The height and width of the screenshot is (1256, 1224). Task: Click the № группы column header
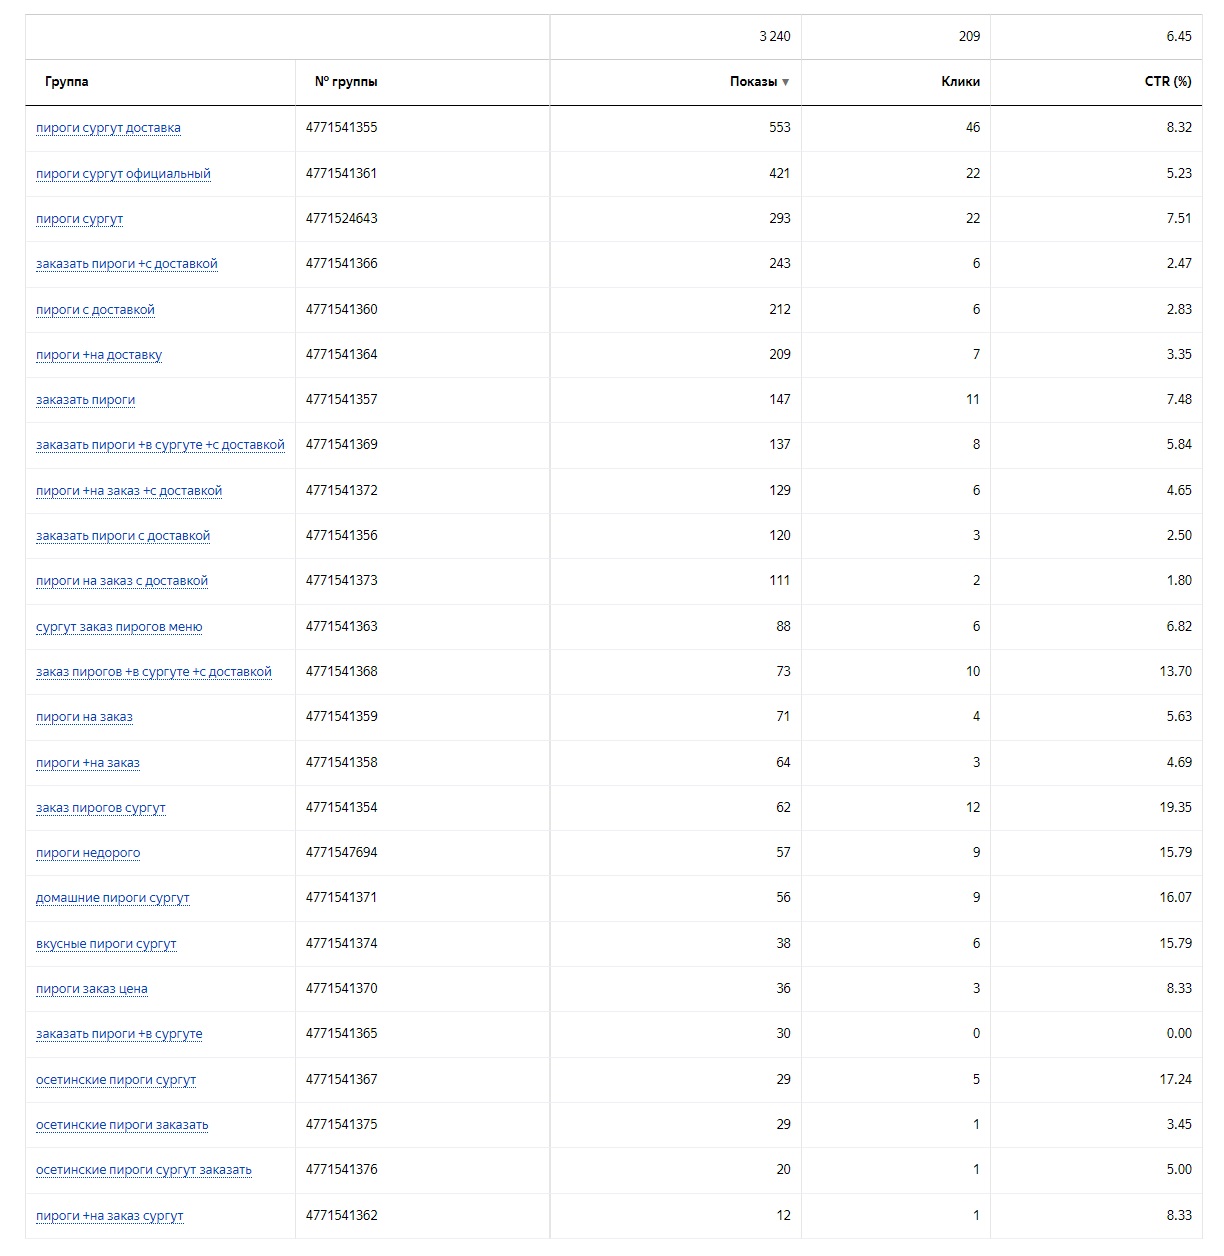pos(346,82)
